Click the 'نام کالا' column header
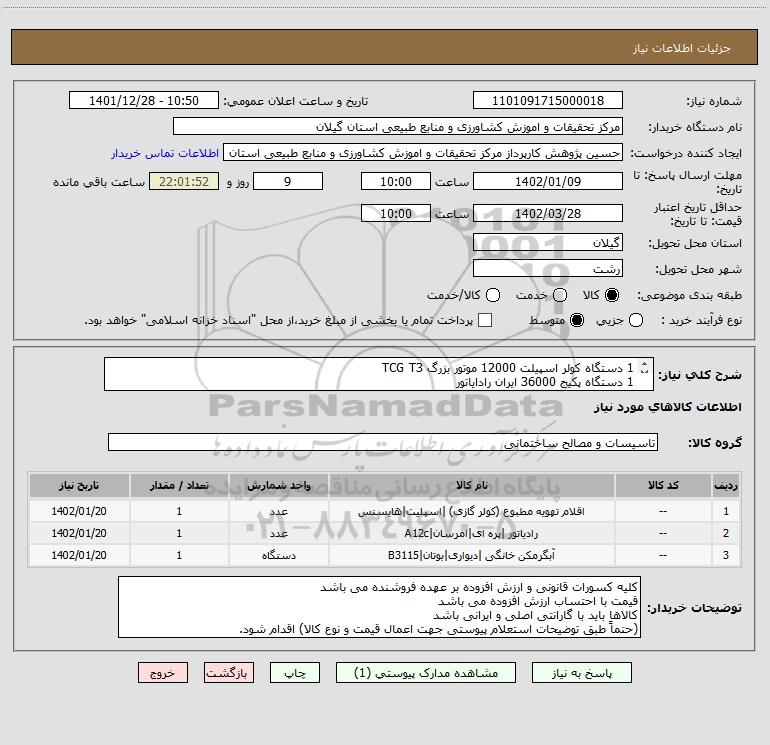 [471, 485]
